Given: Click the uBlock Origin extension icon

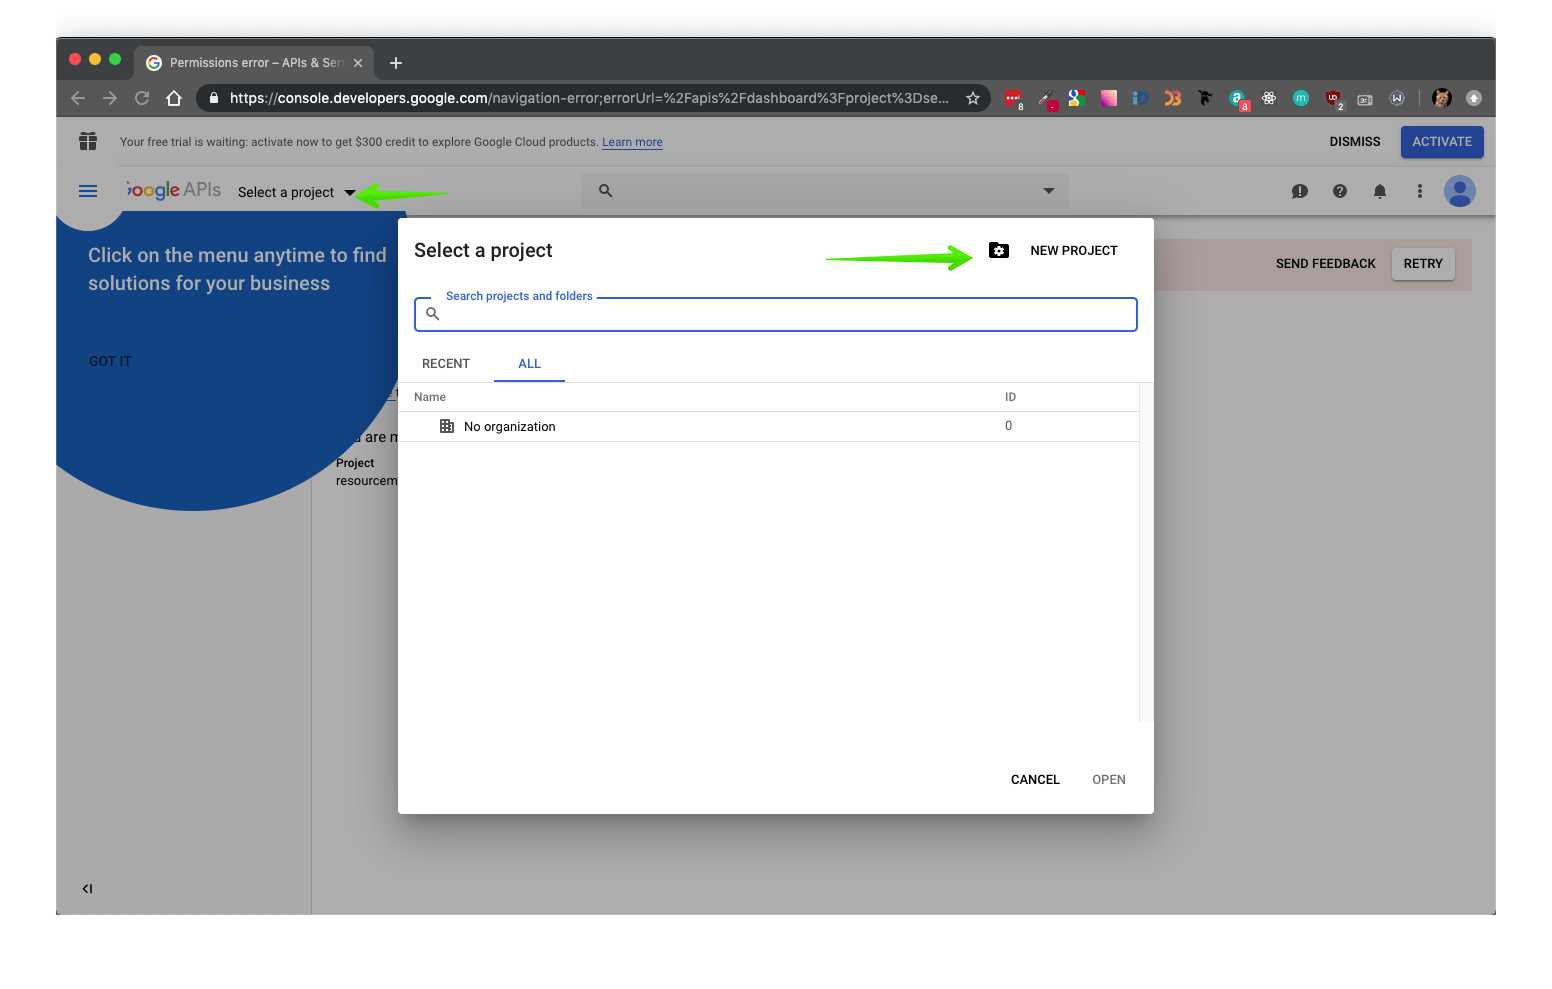Looking at the screenshot, I should (x=1331, y=98).
